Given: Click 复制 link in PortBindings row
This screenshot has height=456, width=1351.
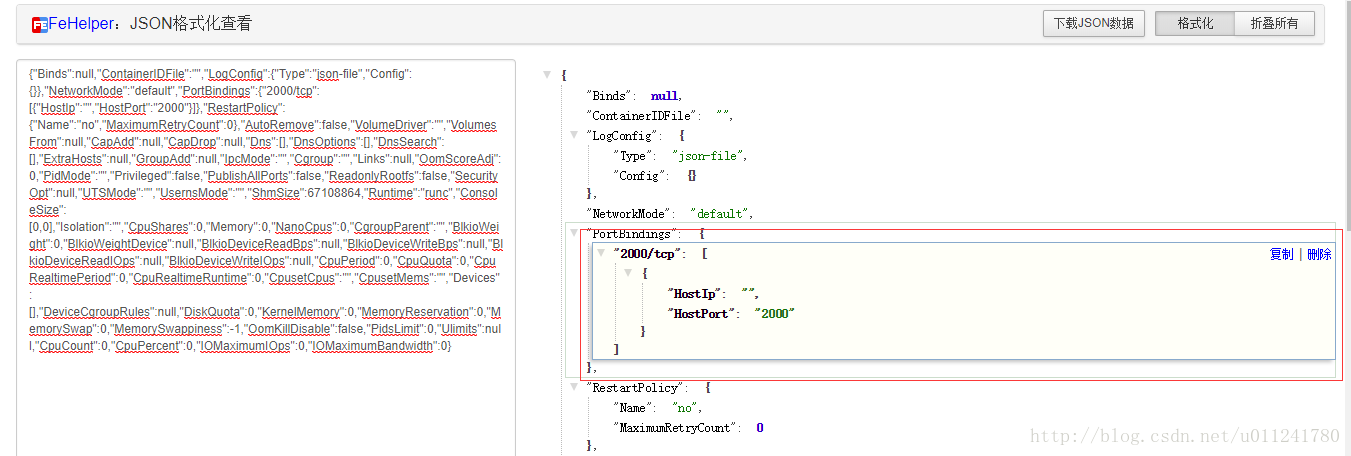Looking at the screenshot, I should [x=1281, y=254].
